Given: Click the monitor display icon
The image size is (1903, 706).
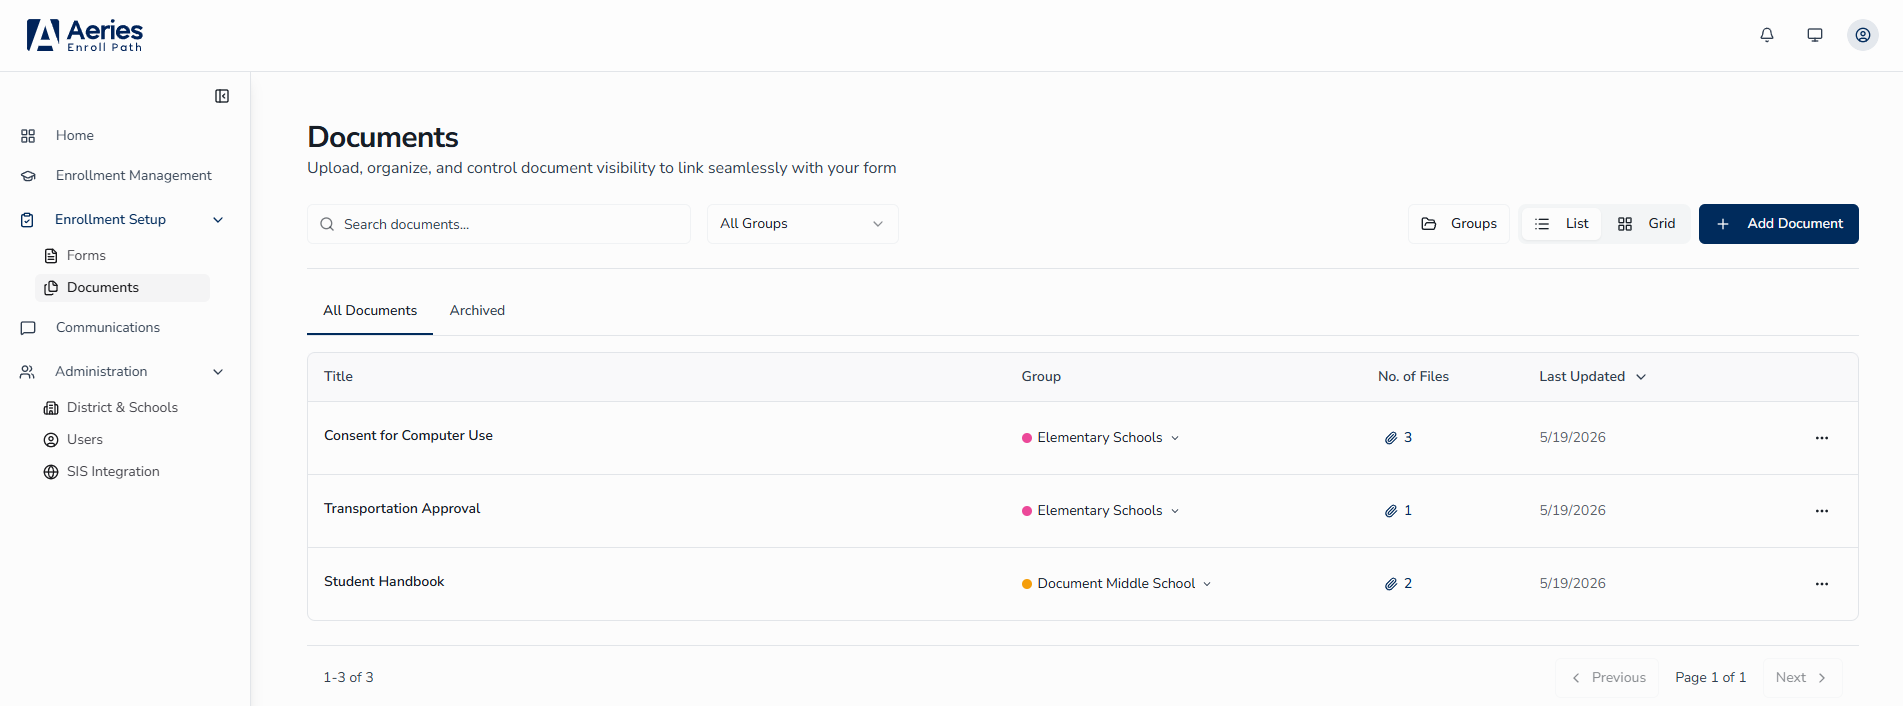Looking at the screenshot, I should tap(1815, 35).
